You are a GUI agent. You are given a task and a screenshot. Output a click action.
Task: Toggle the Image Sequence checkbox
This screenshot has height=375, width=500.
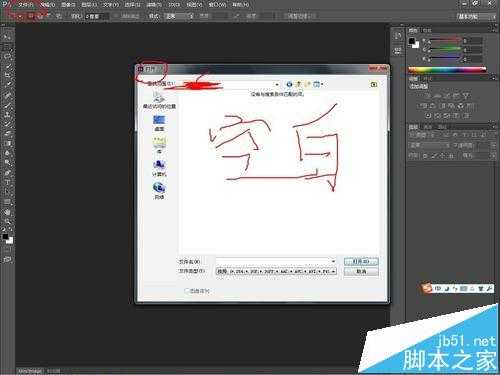tap(187, 291)
